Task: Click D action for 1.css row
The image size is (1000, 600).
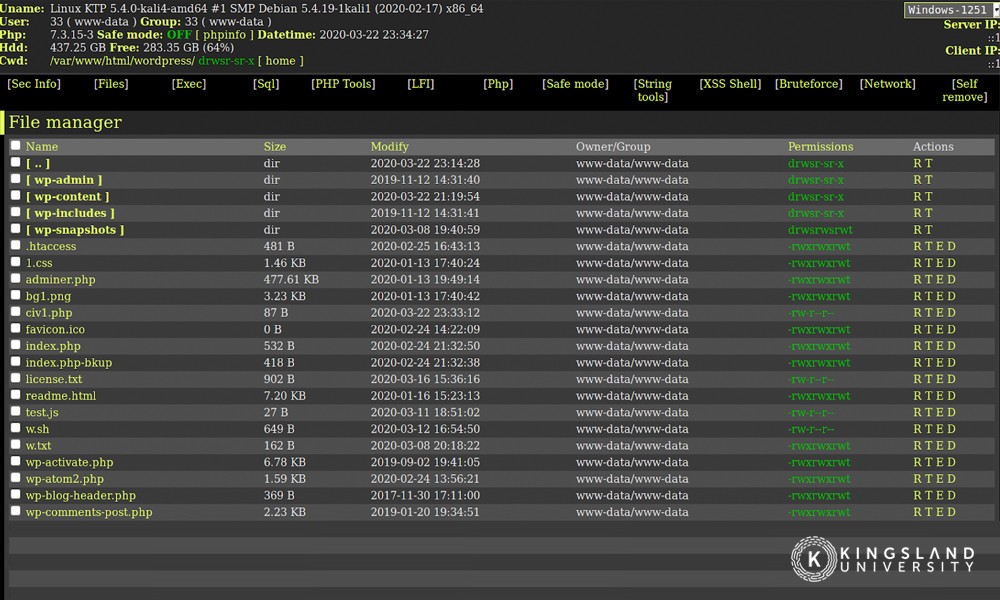Action: tap(951, 263)
